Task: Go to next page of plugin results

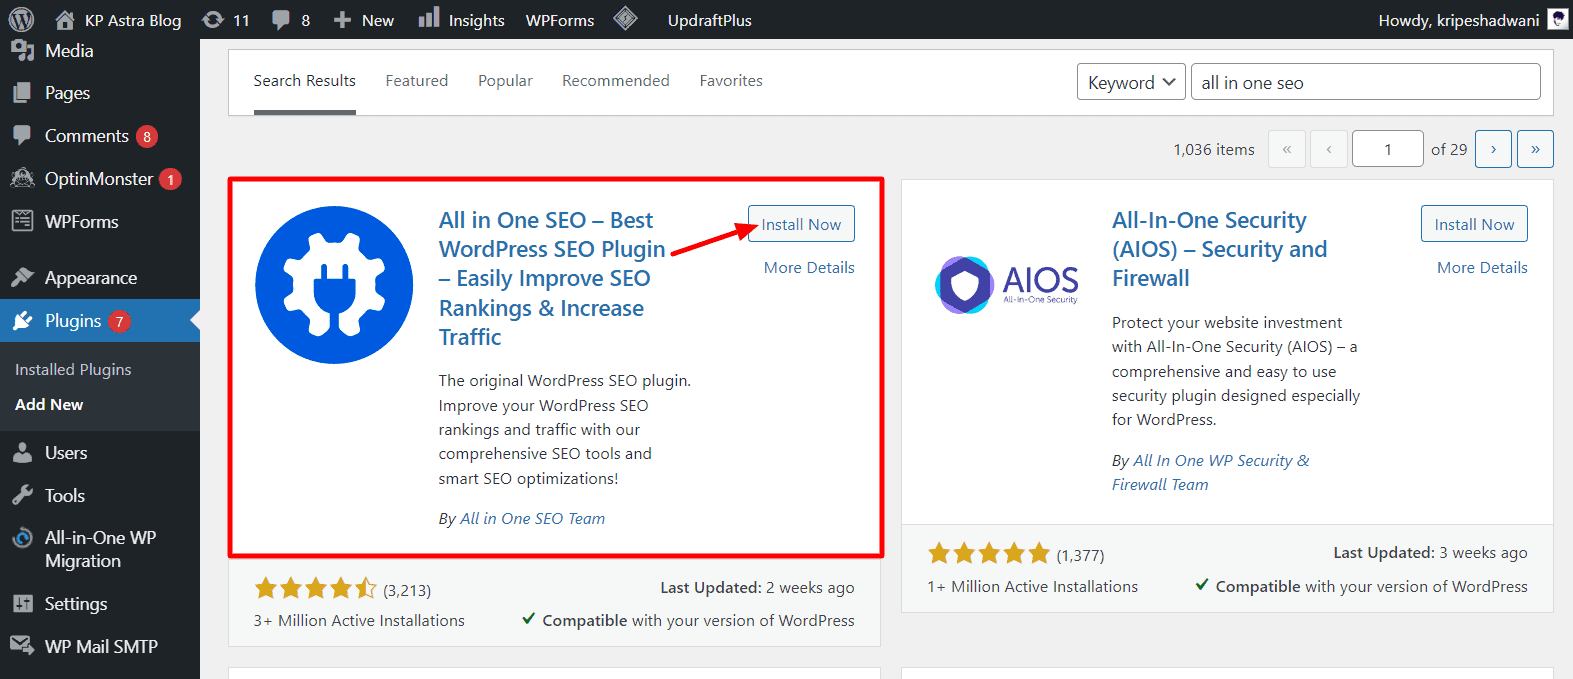Action: click(x=1493, y=149)
